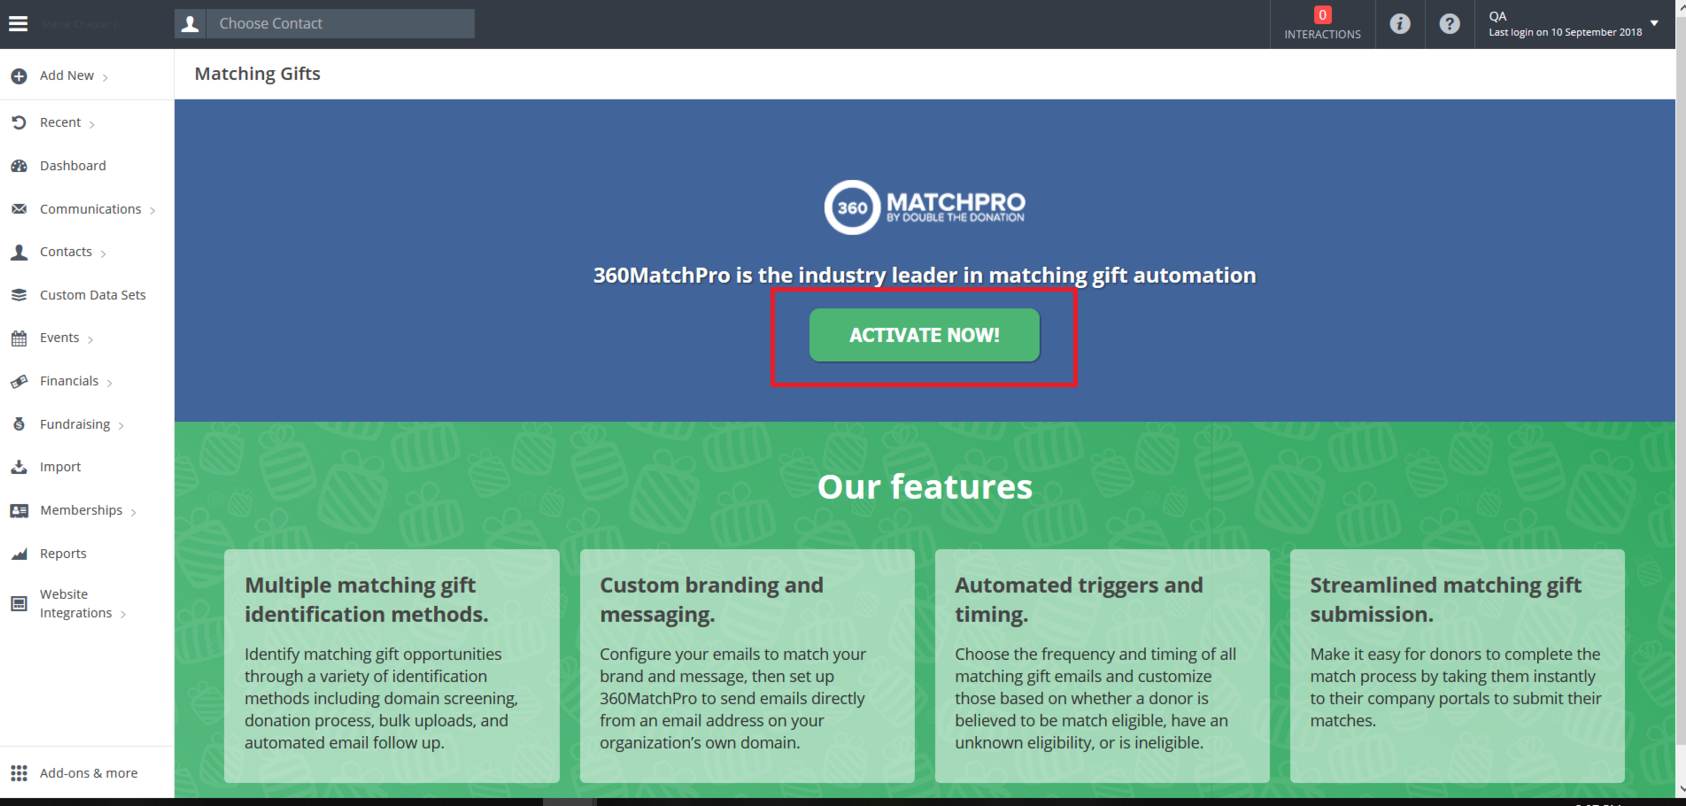The image size is (1686, 806).
Task: Expand the Events submenu arrow
Action: coord(90,339)
